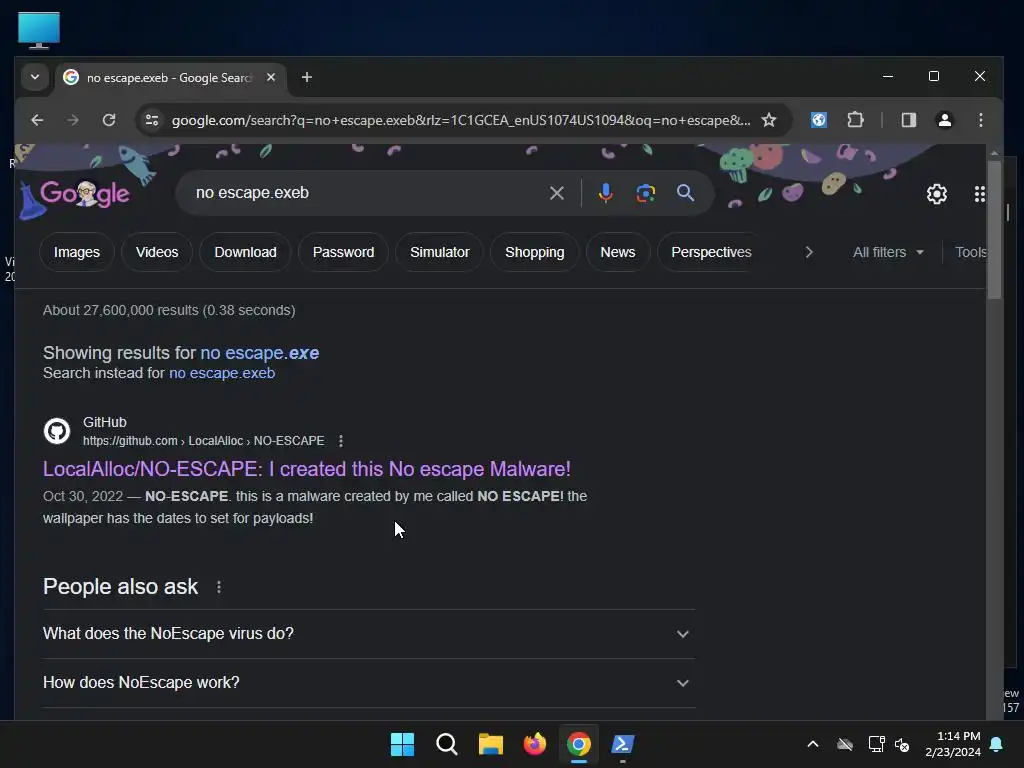Select the desktop monitor icon

39,30
